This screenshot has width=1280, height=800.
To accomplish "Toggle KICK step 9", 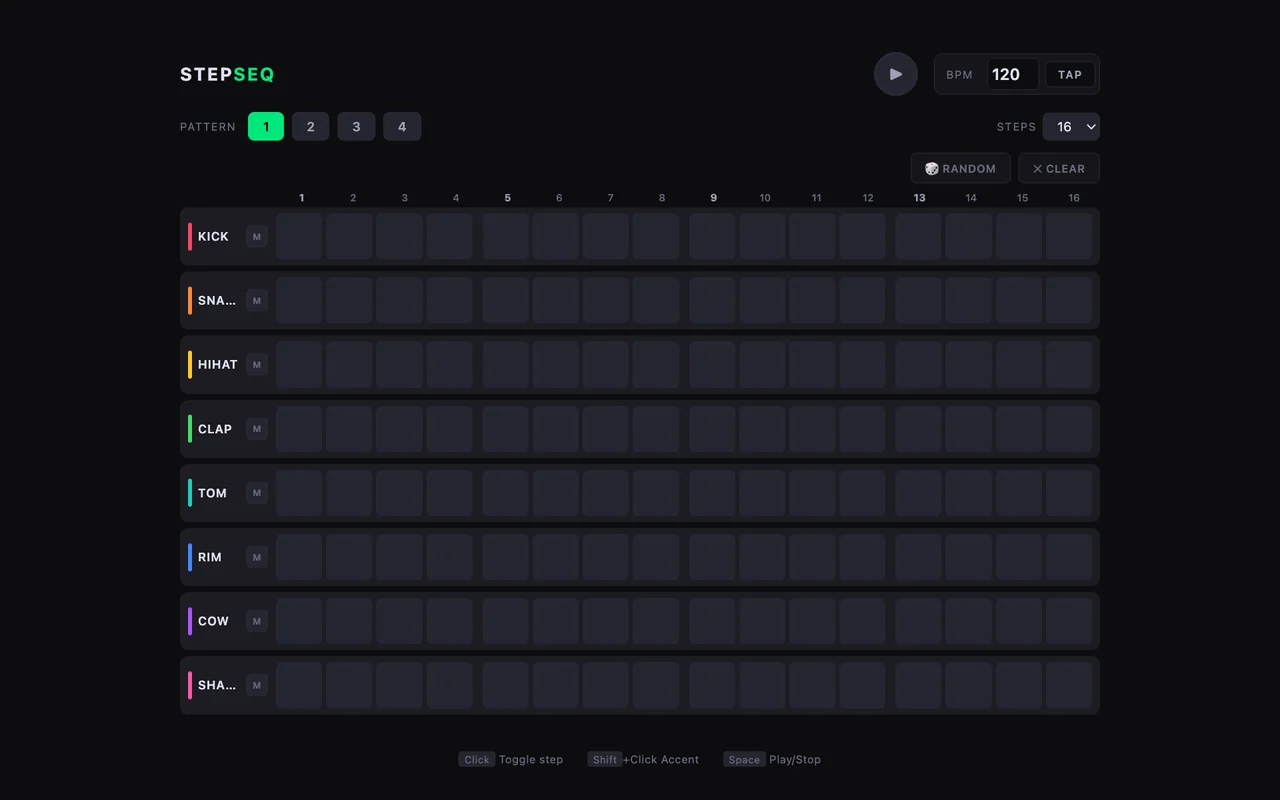I will (x=712, y=237).
